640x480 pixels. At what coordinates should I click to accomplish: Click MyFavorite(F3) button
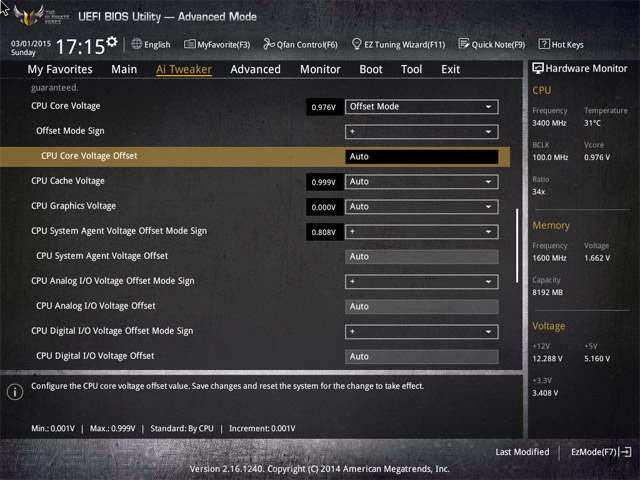coord(217,44)
